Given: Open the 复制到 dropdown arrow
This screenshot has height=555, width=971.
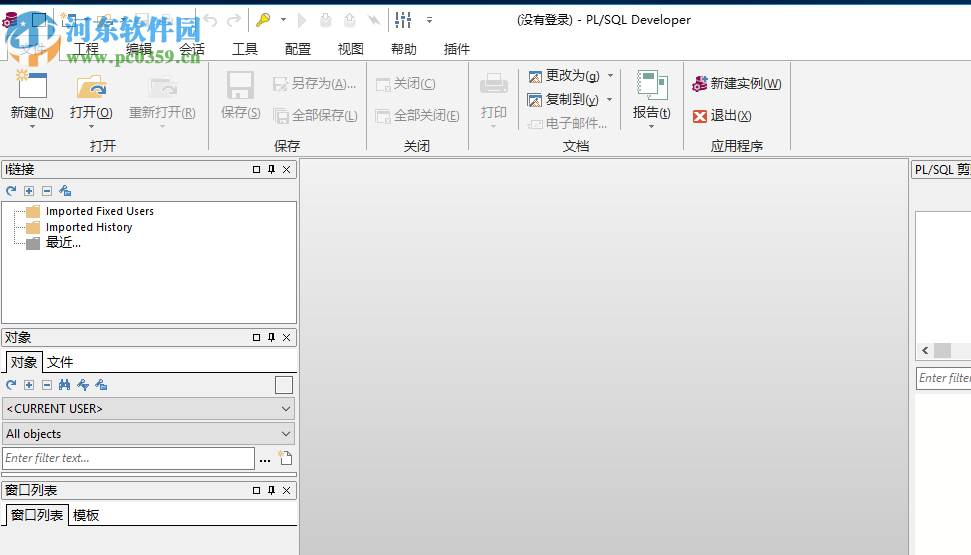Looking at the screenshot, I should click(x=609, y=100).
